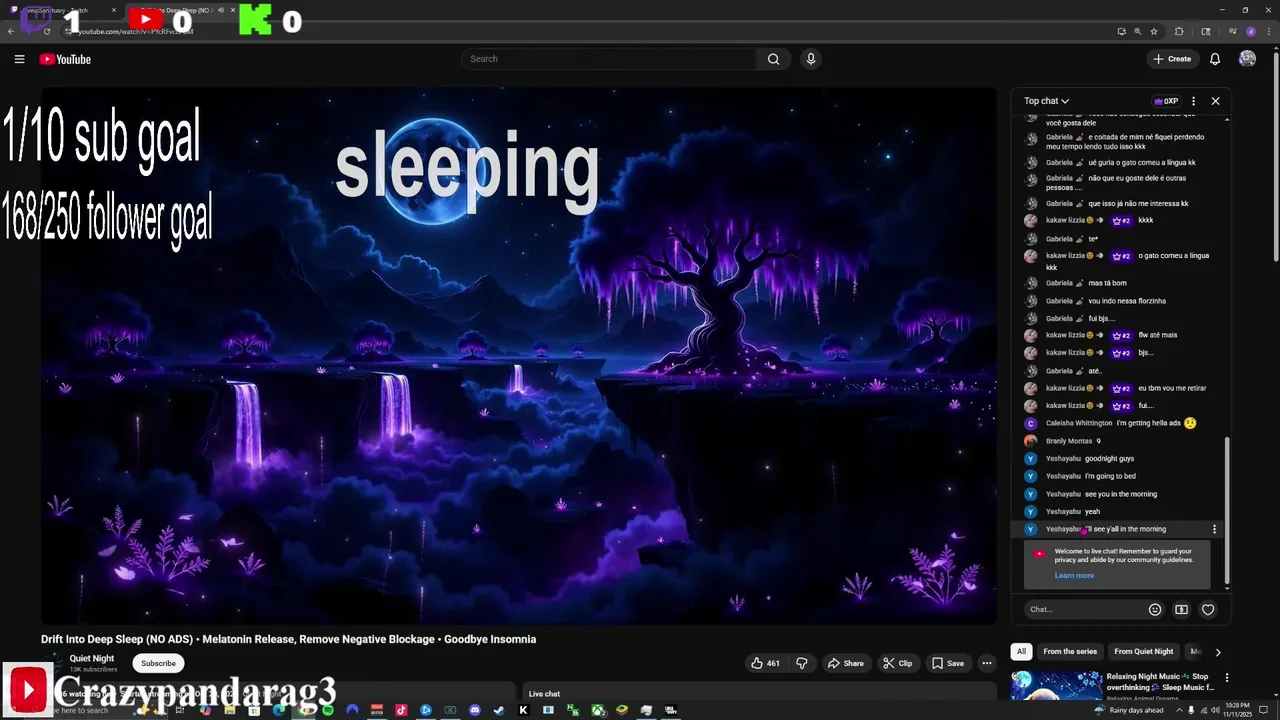Open live chat three-dot options menu
The height and width of the screenshot is (720, 1280).
pos(1193,101)
